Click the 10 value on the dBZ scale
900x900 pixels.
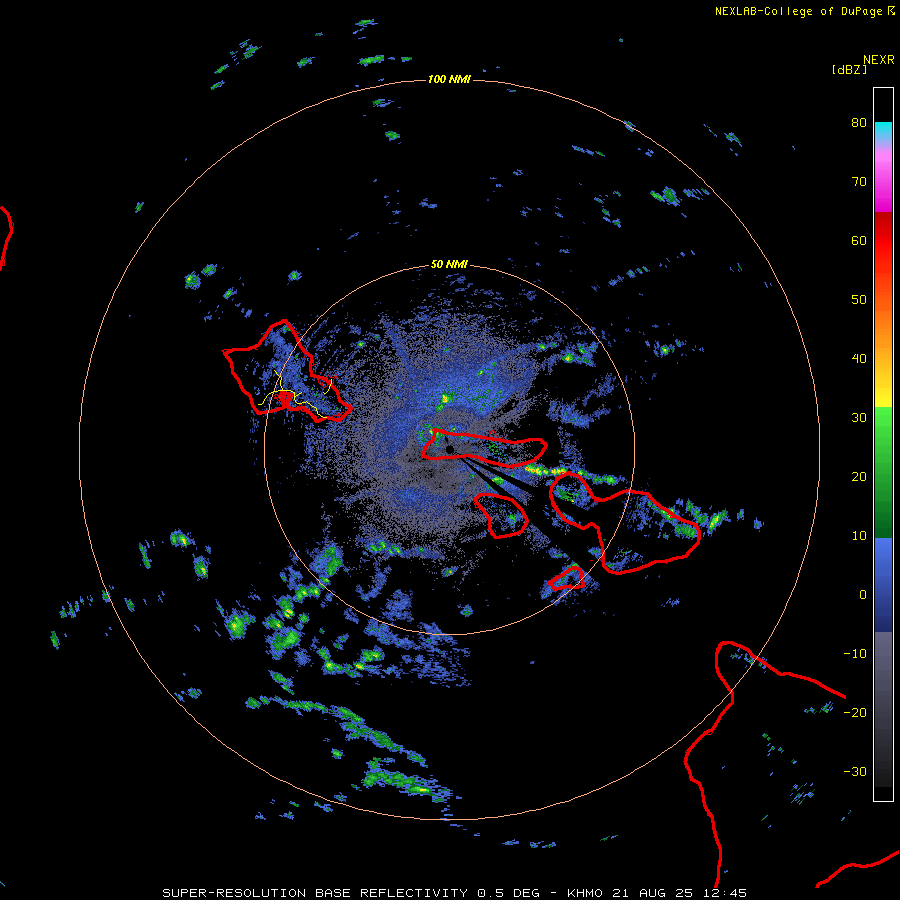[x=859, y=536]
